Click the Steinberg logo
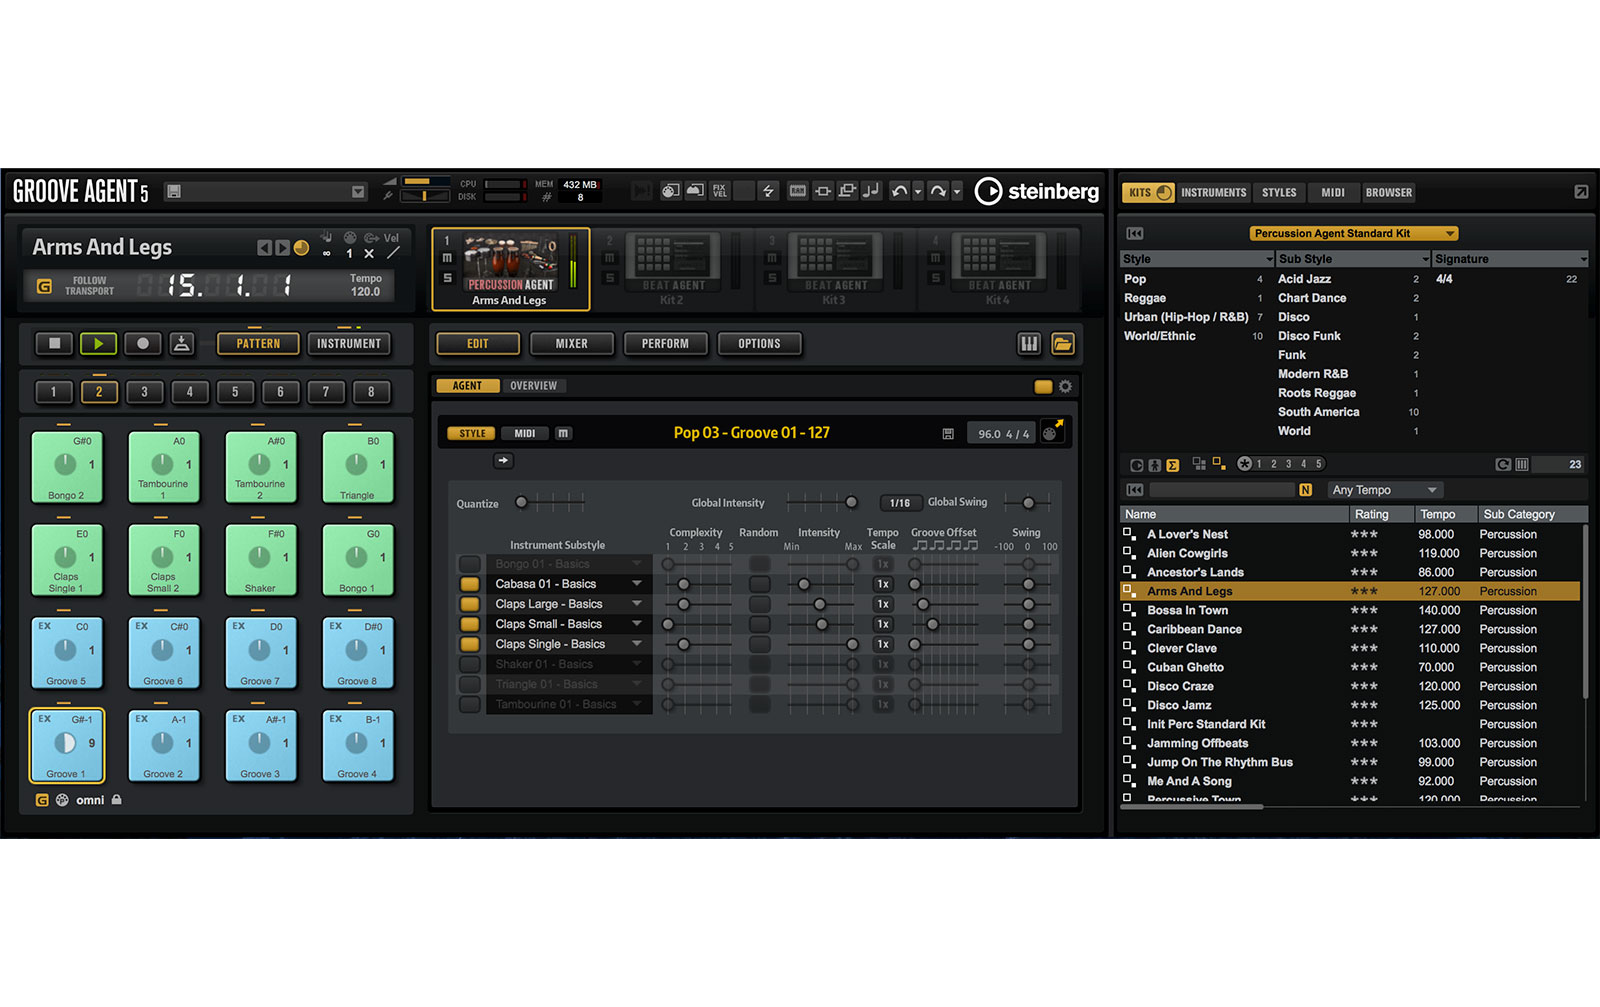This screenshot has height=1007, width=1600. [x=1037, y=191]
